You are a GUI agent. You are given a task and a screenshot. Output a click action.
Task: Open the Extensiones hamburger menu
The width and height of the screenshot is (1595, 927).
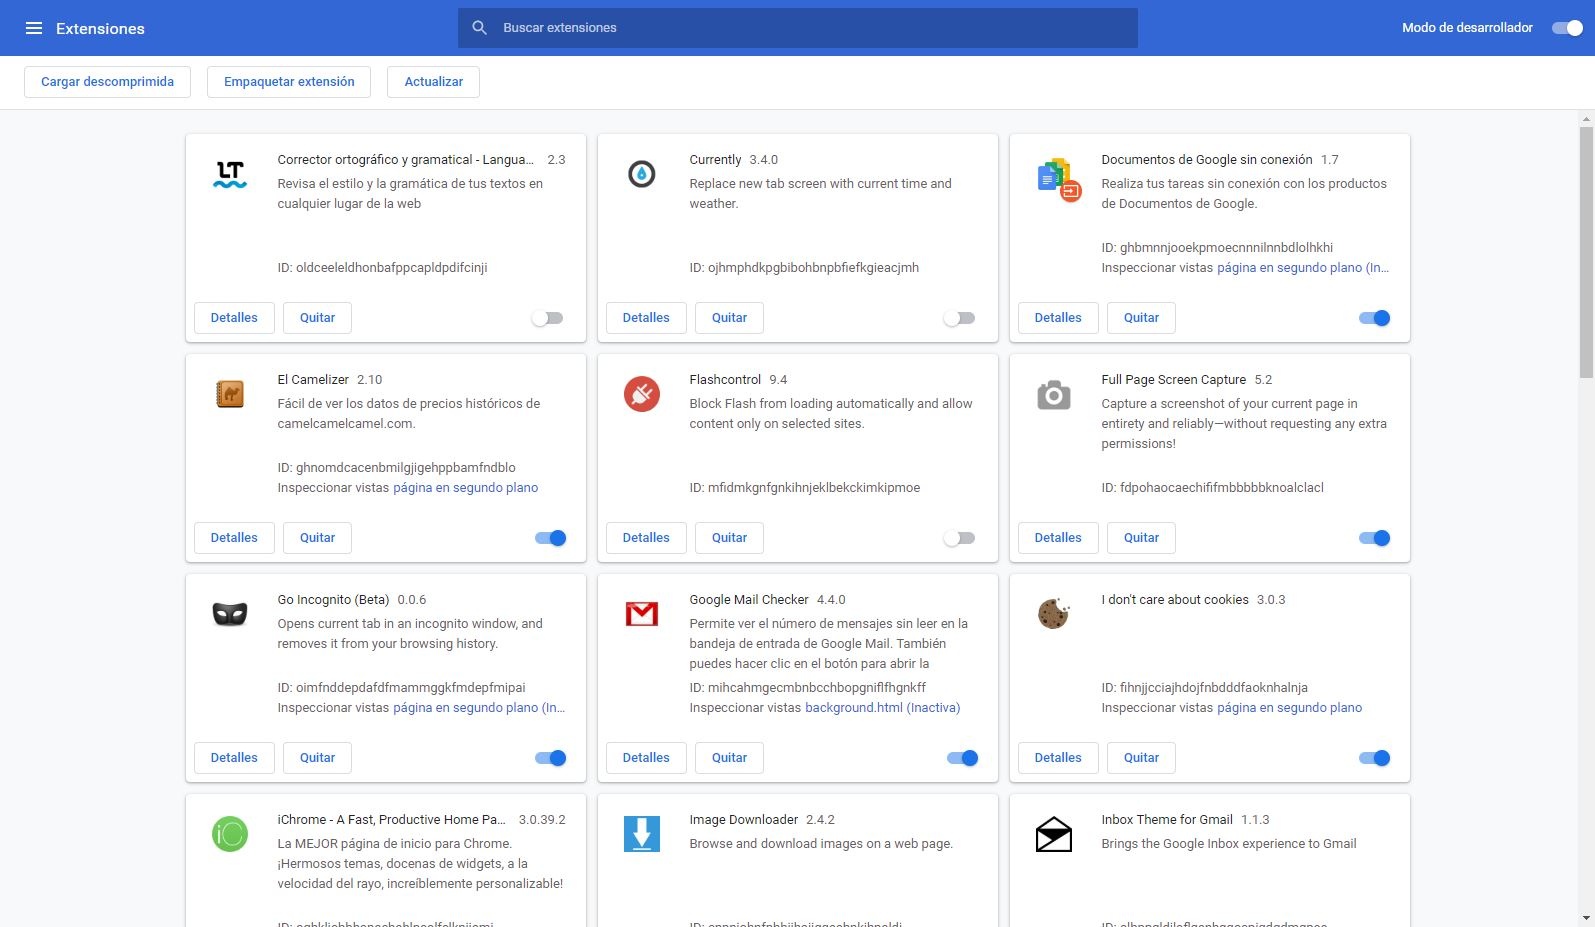pyautogui.click(x=34, y=28)
